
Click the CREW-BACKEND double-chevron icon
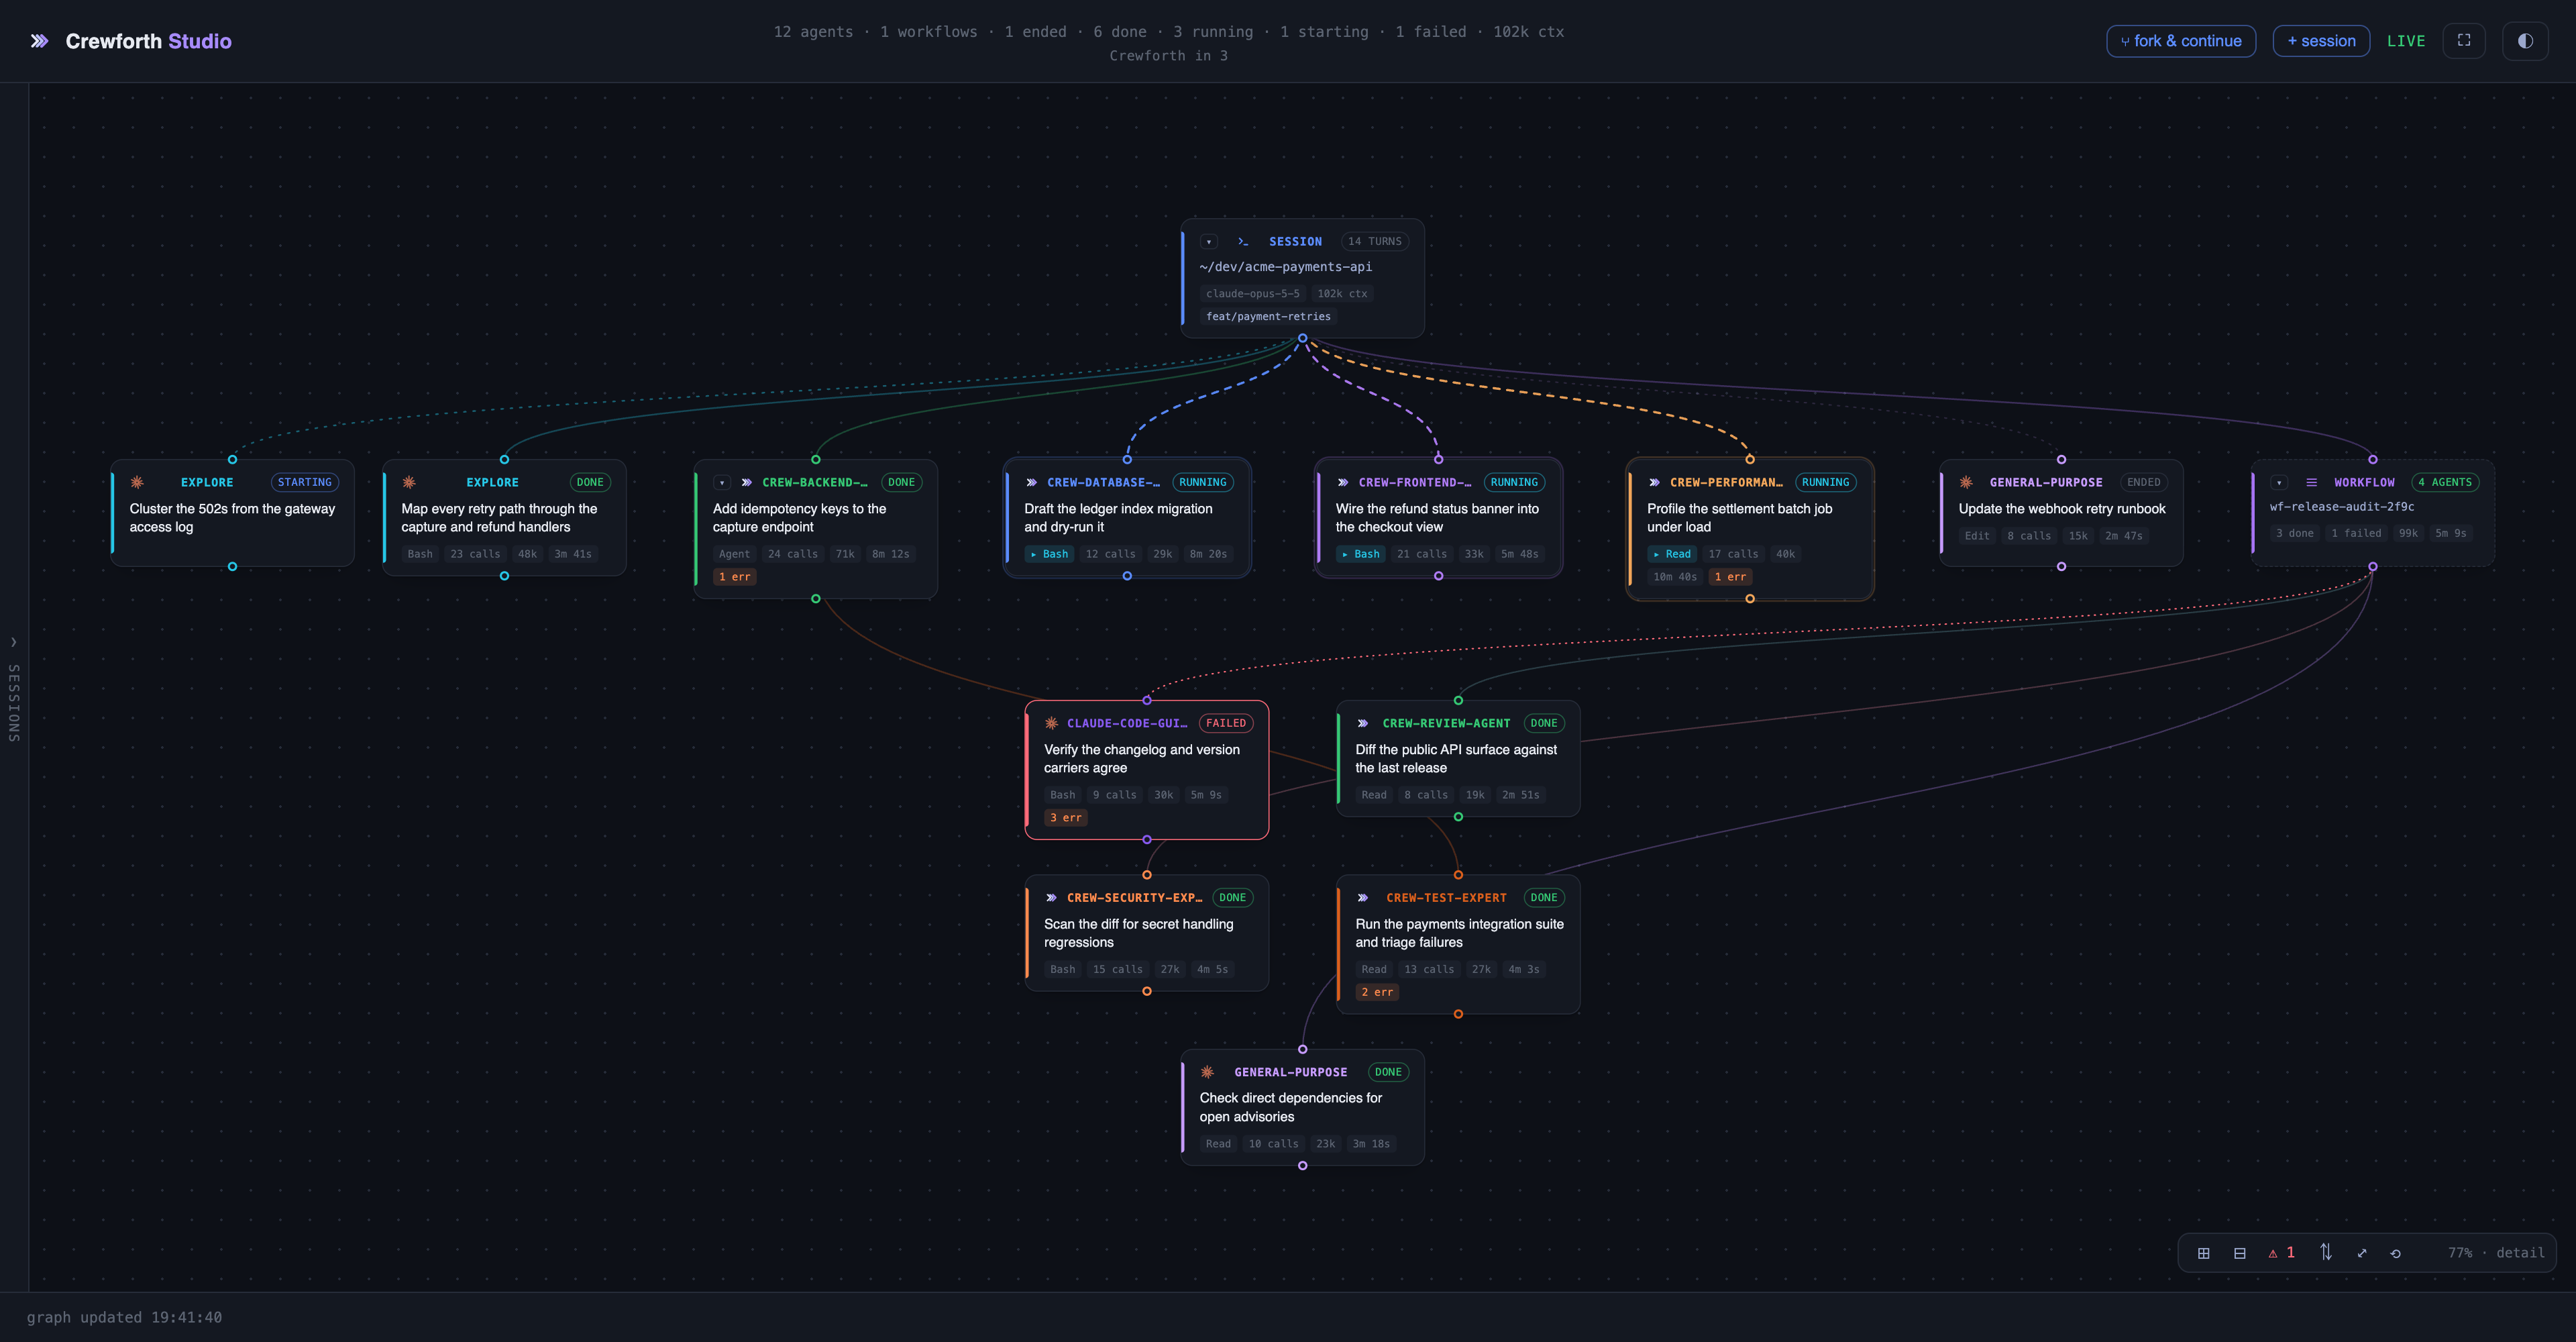coord(747,483)
